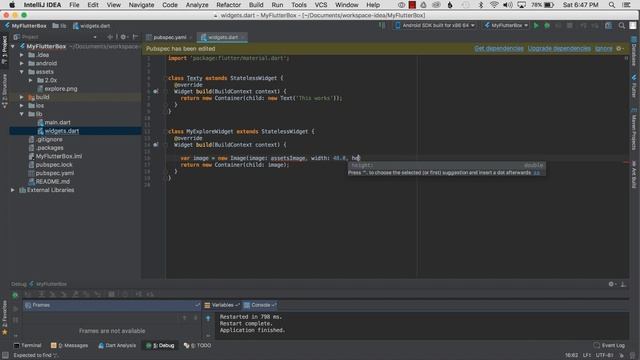Viewport: 640px width, 360px height.
Task: Open the Flutter tool window on right stripe
Action: tap(634, 87)
